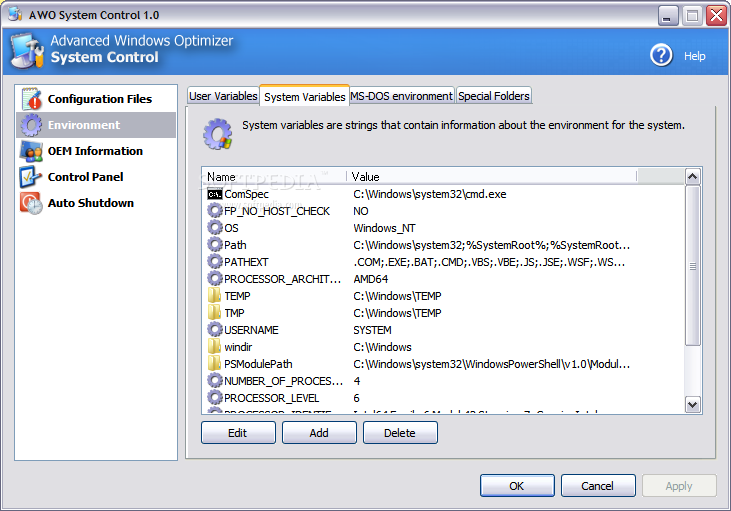
Task: Click the PSModulePath variable name
Action: tap(258, 364)
